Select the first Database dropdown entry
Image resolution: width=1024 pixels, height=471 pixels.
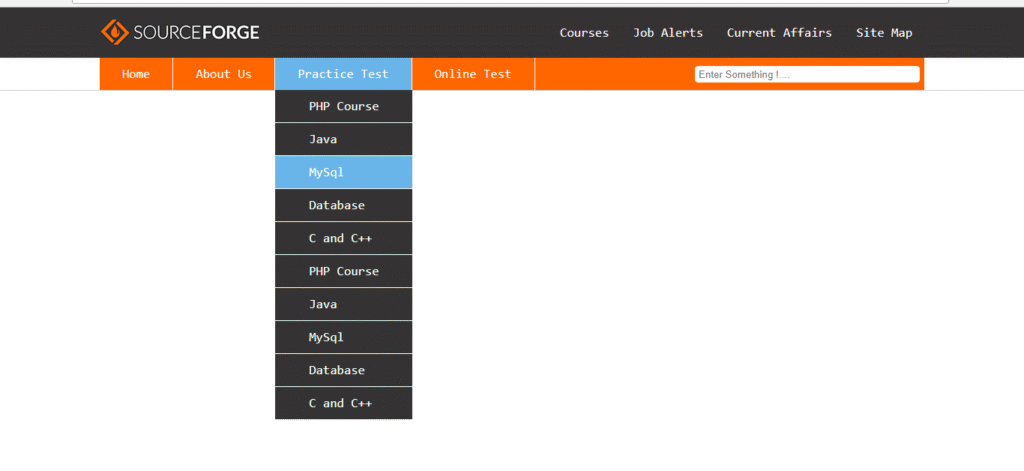click(343, 205)
